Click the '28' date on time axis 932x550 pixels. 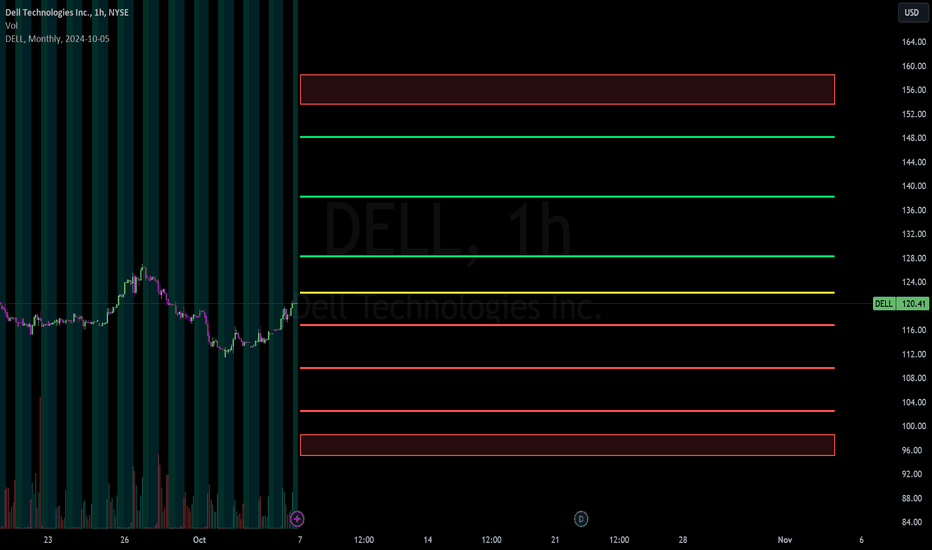pyautogui.click(x=683, y=540)
